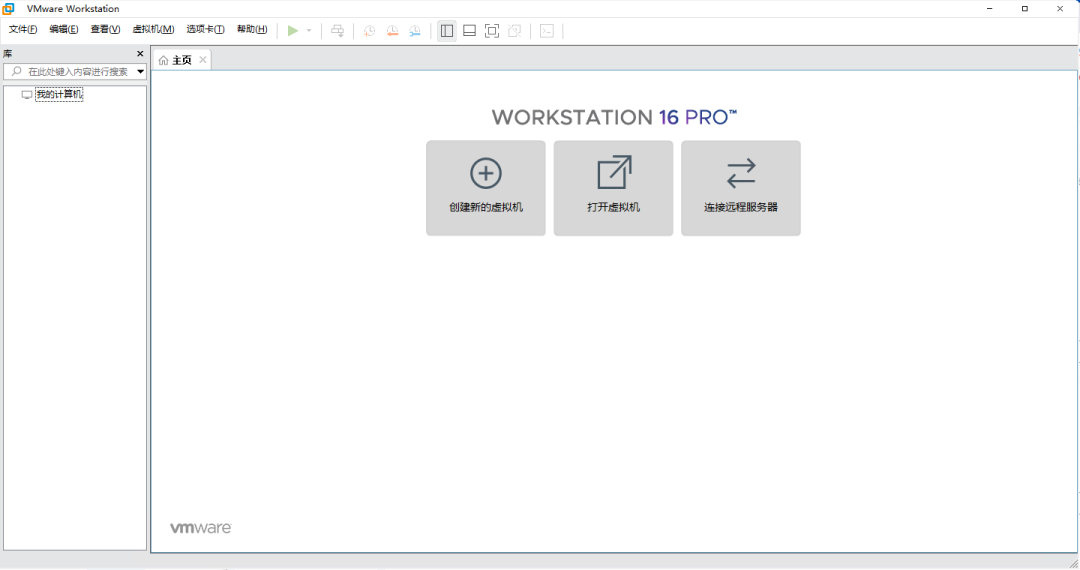Screen dimensions: 1080x570
Task: Expand the library search dropdown arrow
Action: [x=141, y=72]
